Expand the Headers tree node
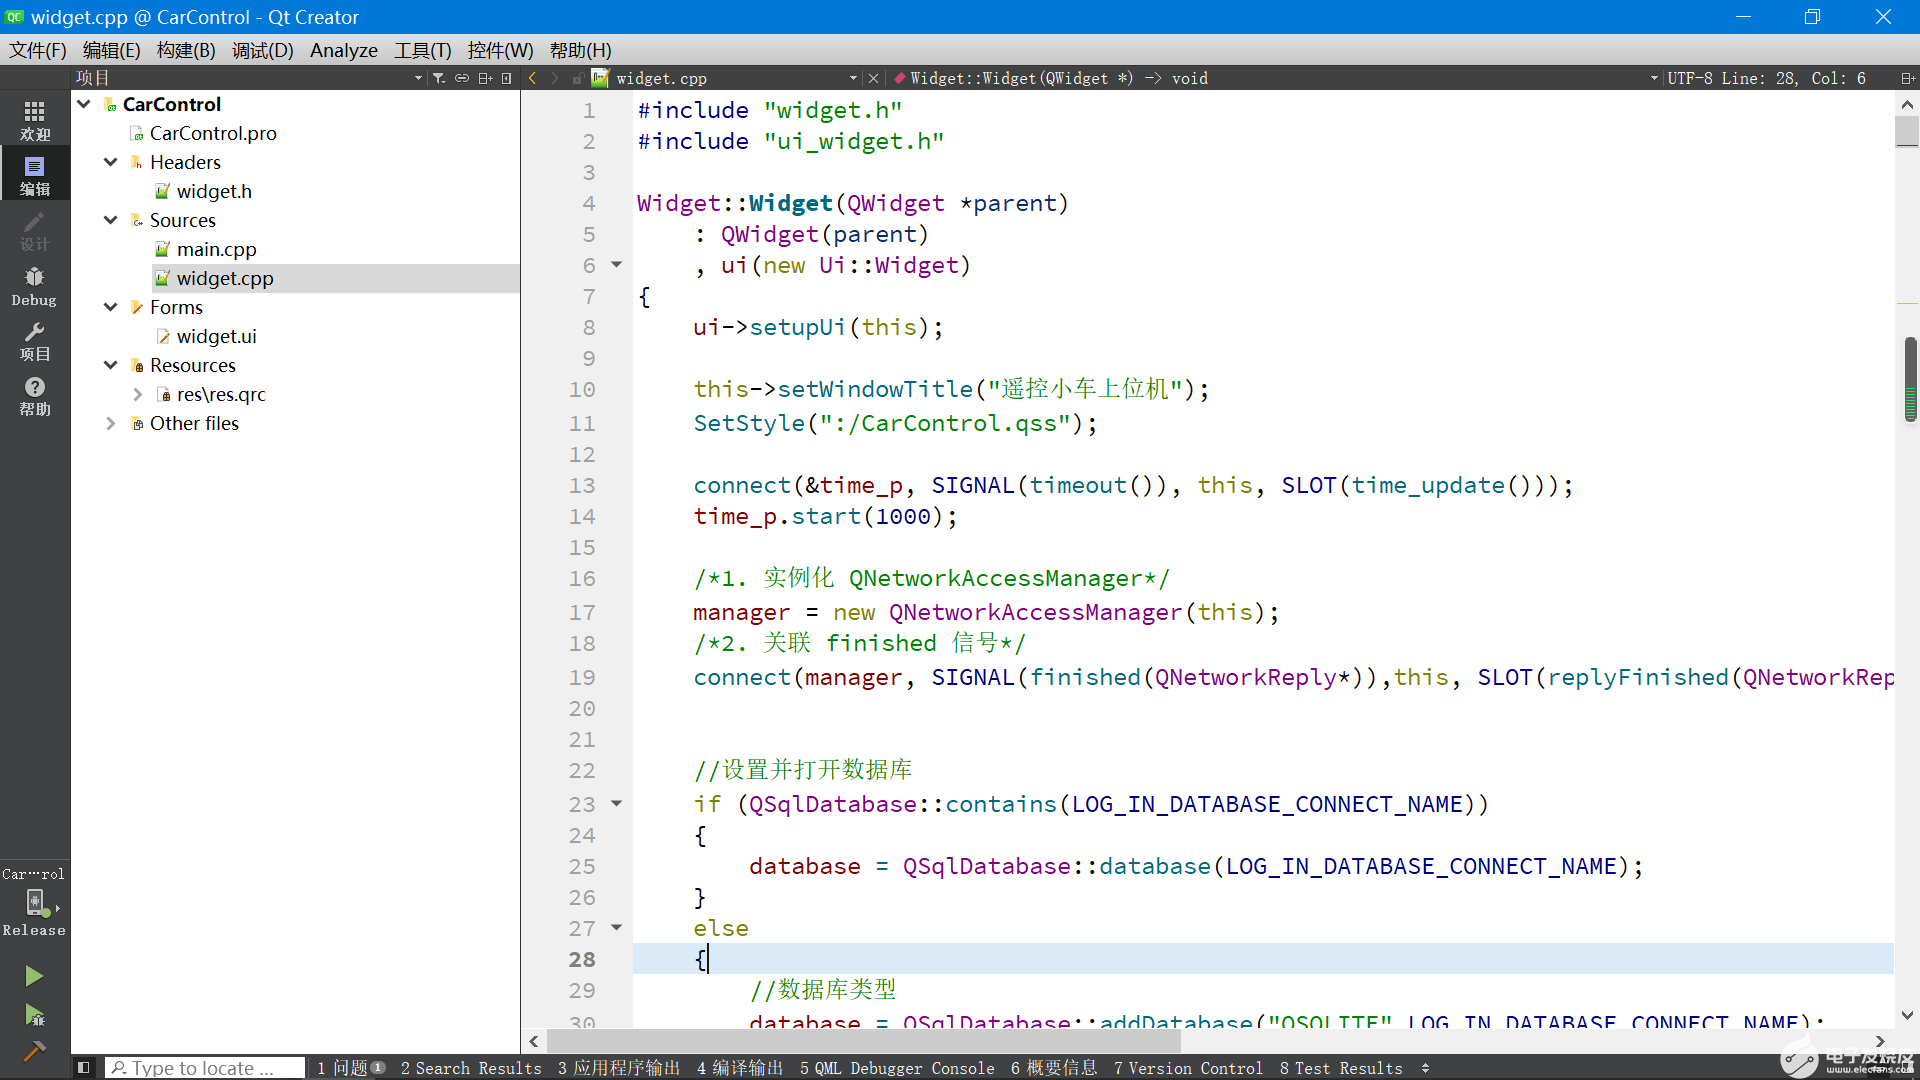The width and height of the screenshot is (1920, 1080). pyautogui.click(x=109, y=162)
